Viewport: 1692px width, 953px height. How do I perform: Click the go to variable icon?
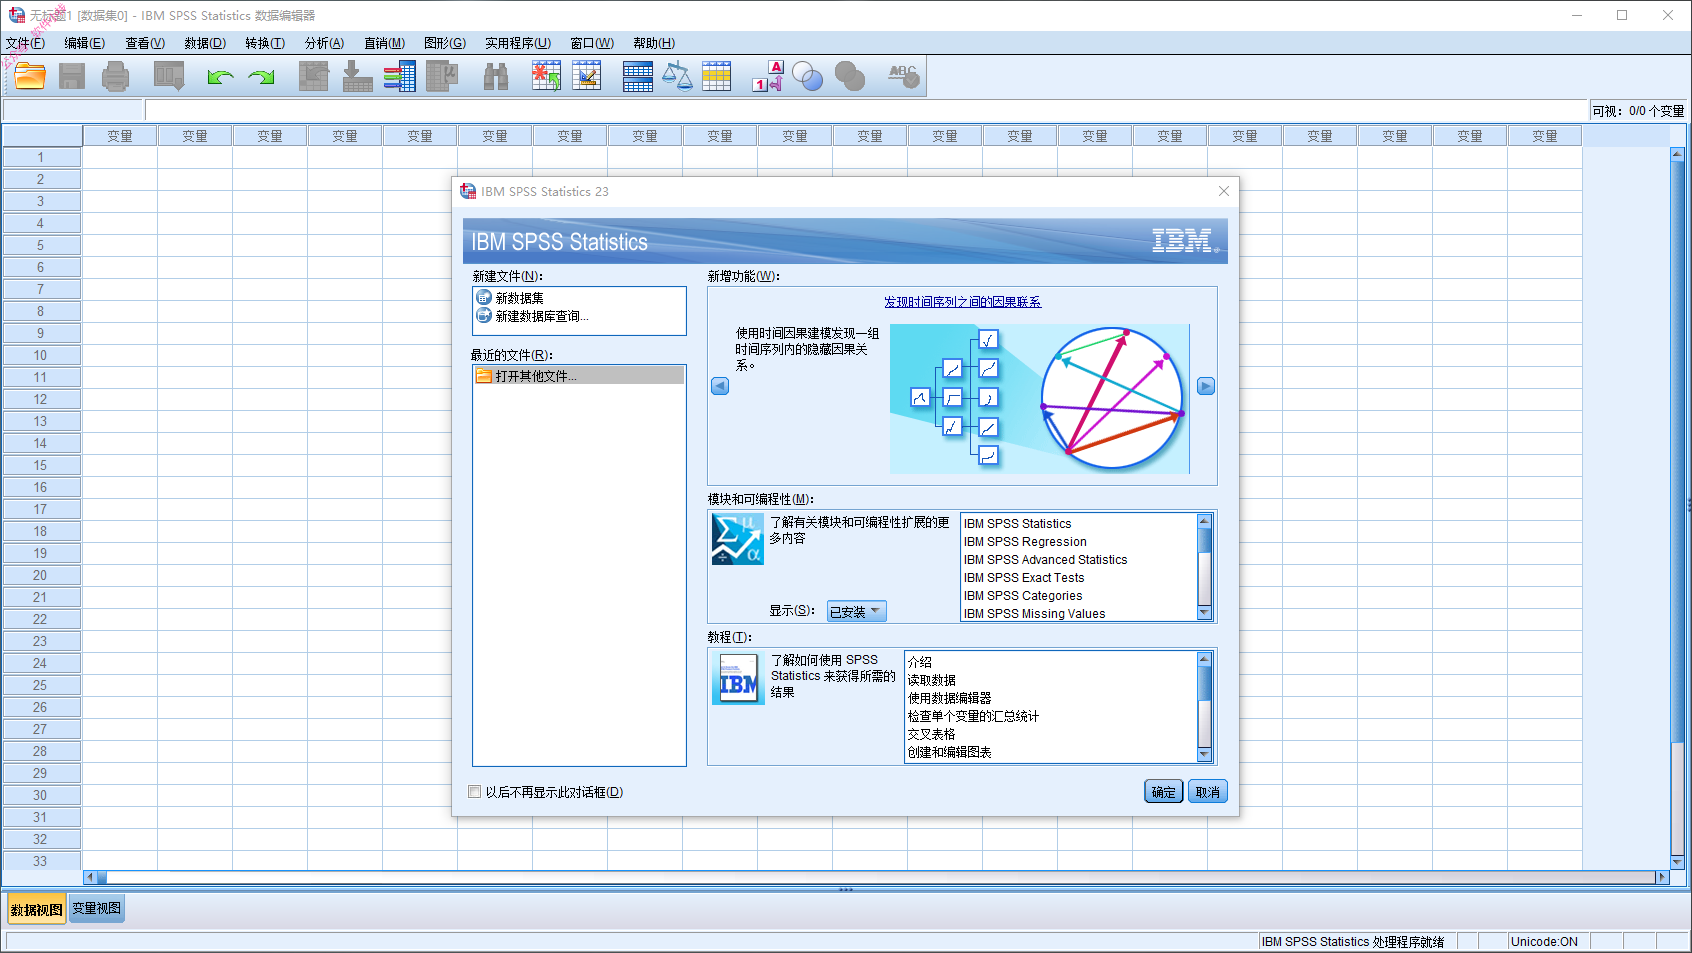357,76
